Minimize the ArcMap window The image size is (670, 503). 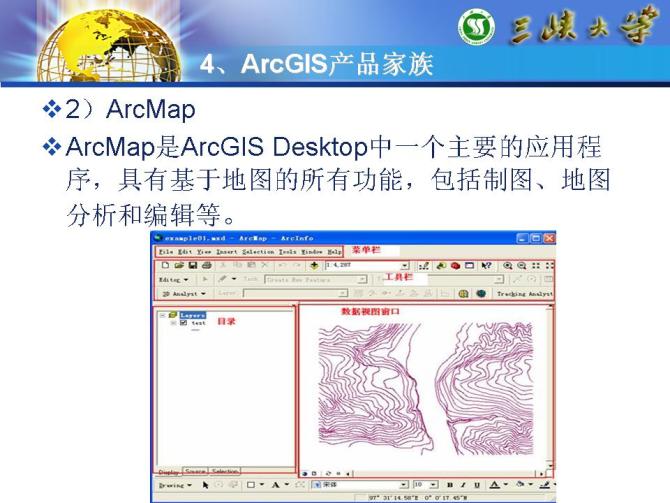[x=522, y=238]
